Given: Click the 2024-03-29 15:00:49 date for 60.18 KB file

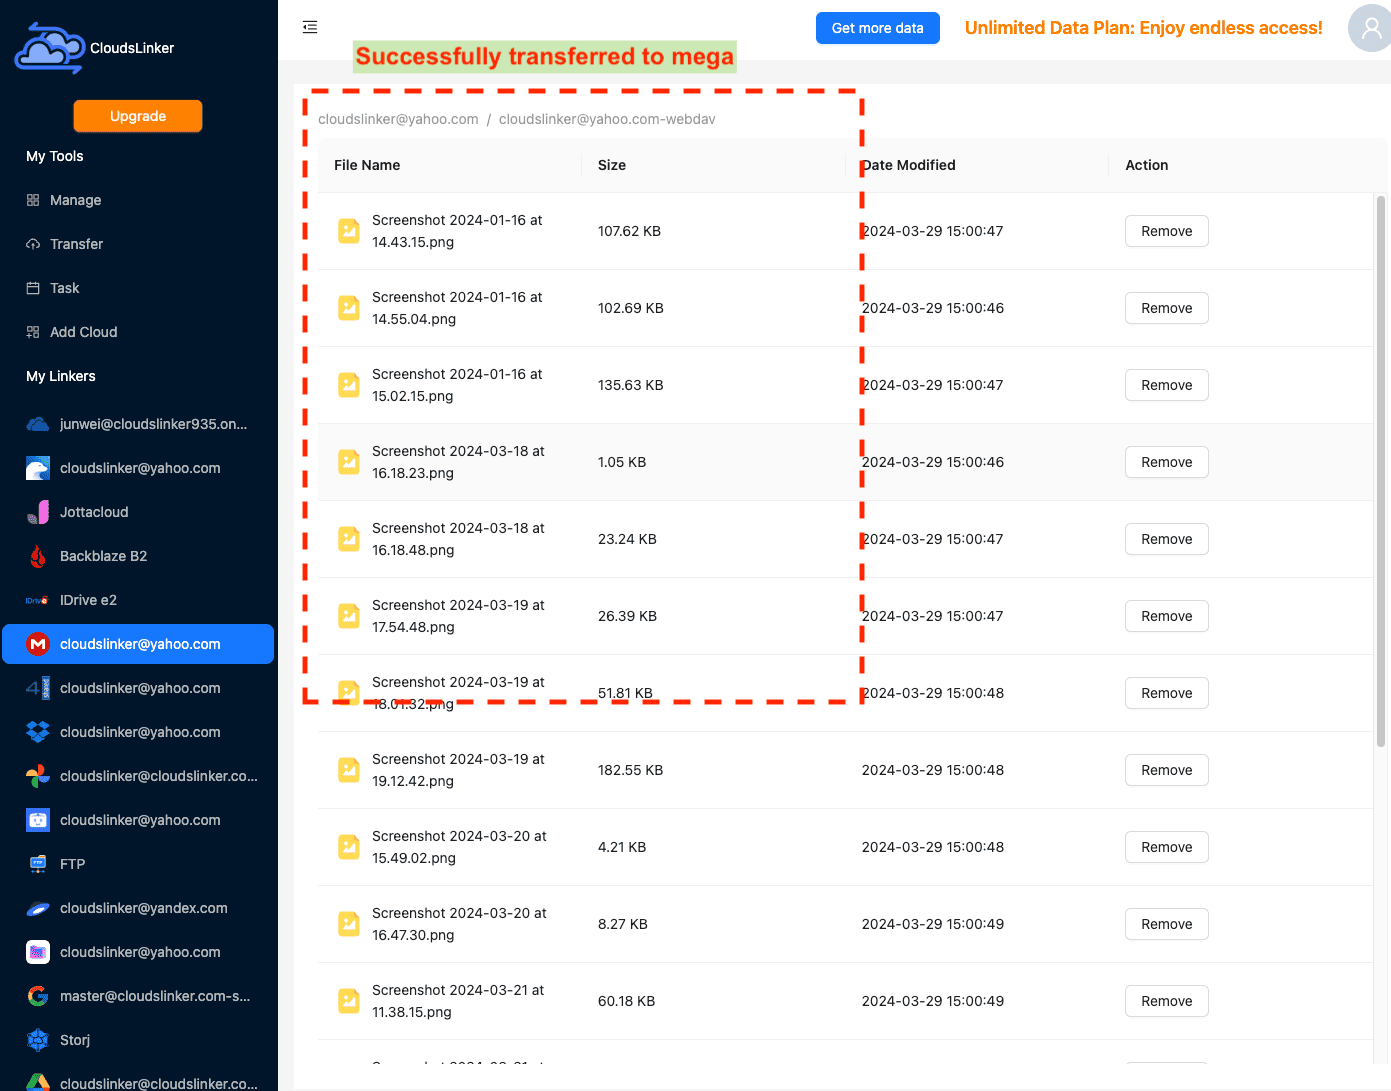Looking at the screenshot, I should tap(933, 1001).
